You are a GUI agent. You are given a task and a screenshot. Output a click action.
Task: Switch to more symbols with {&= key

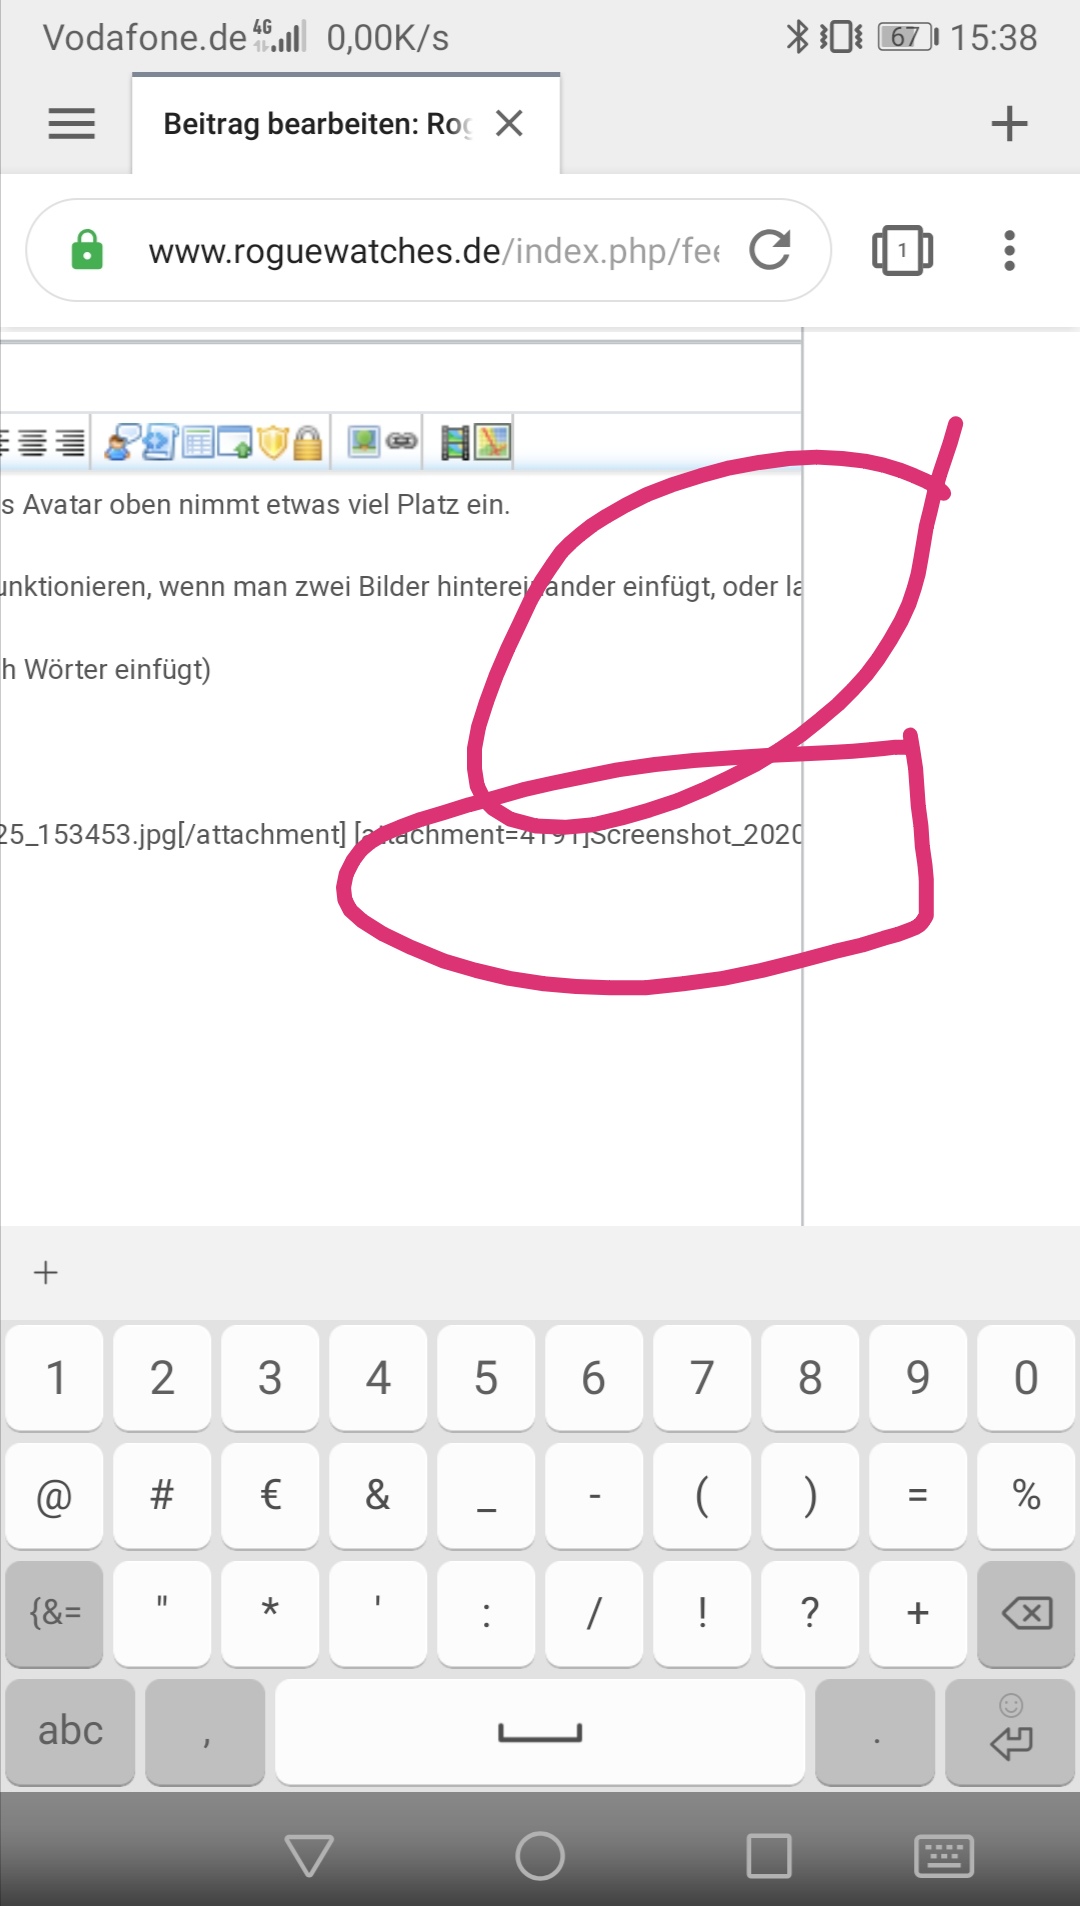tap(55, 1613)
